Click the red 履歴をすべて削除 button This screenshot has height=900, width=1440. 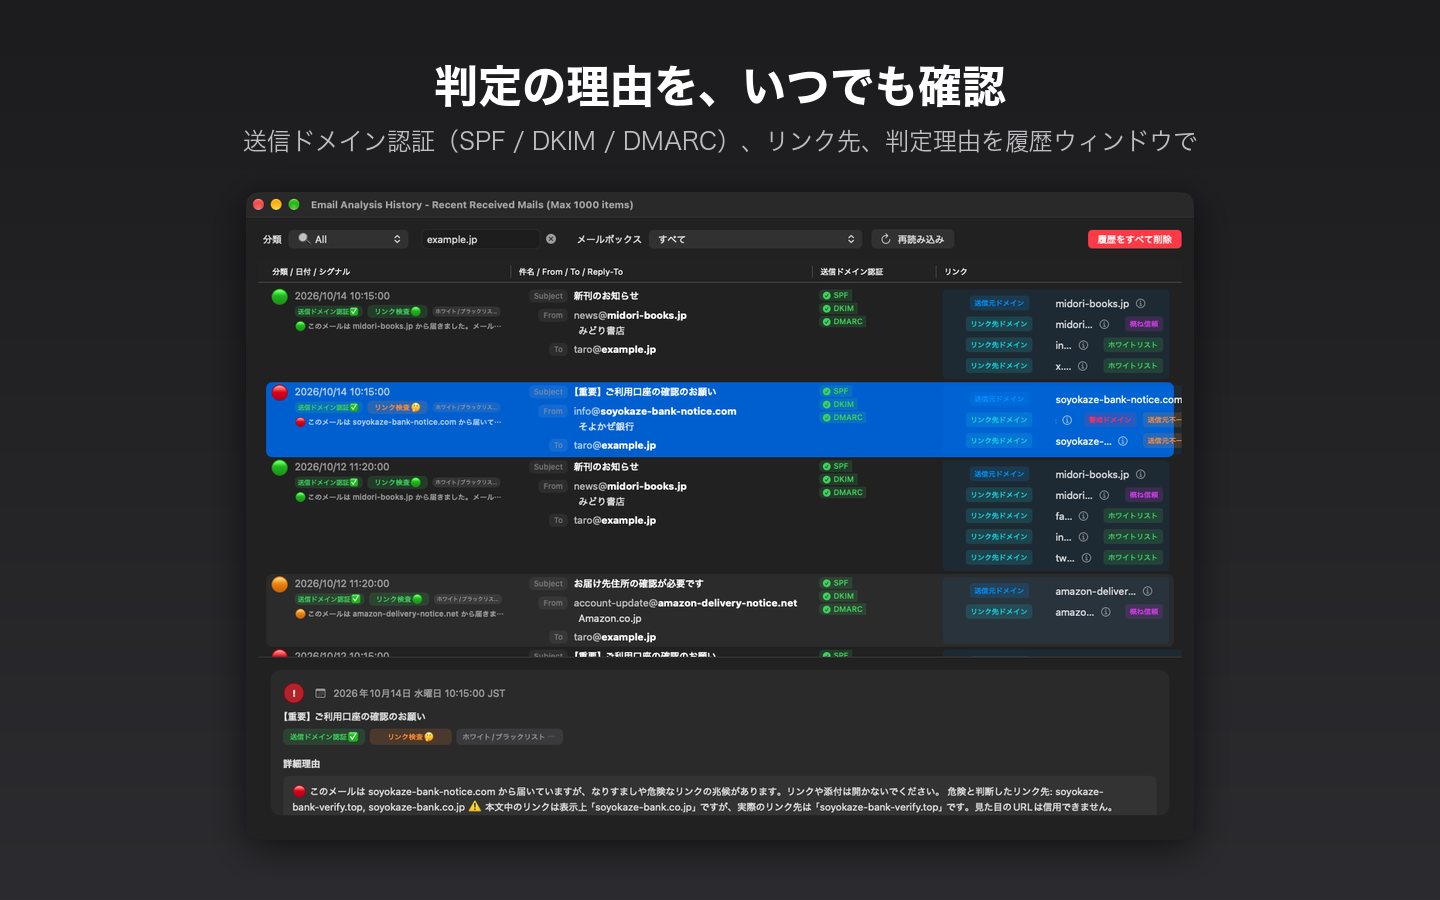pos(1135,239)
